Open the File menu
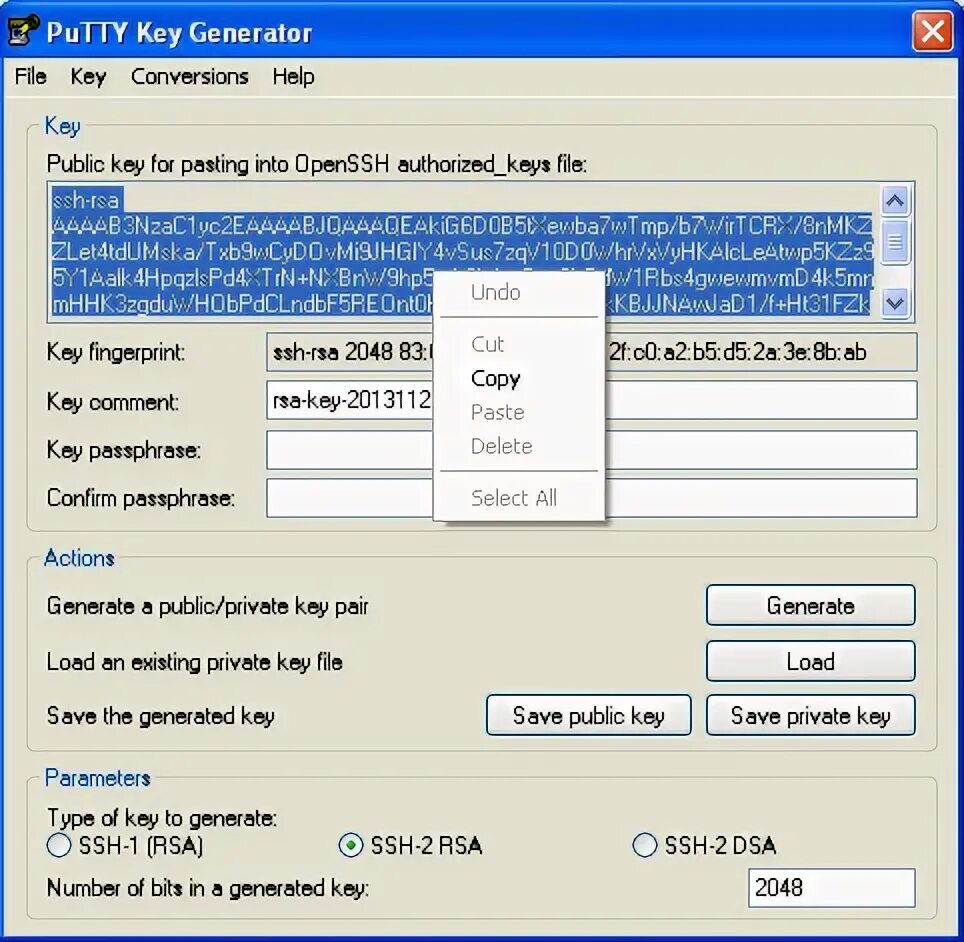Screen dimensions: 964x942 click(x=31, y=76)
